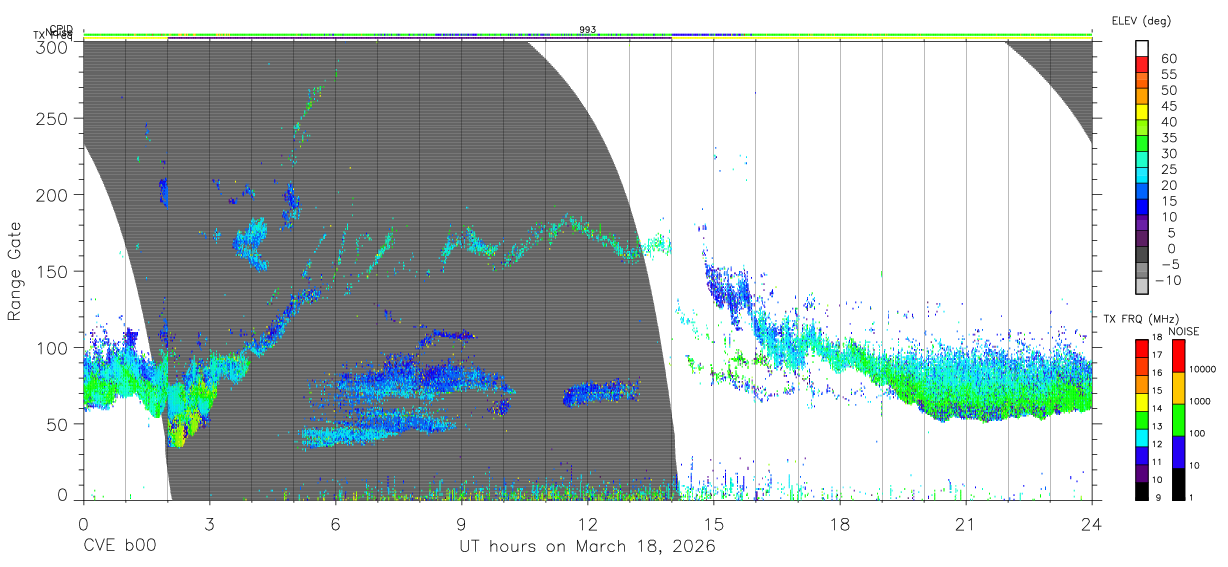The image size is (1228, 567).
Task: Select the 60 label on ELEV colorbar
Action: pos(1167,58)
